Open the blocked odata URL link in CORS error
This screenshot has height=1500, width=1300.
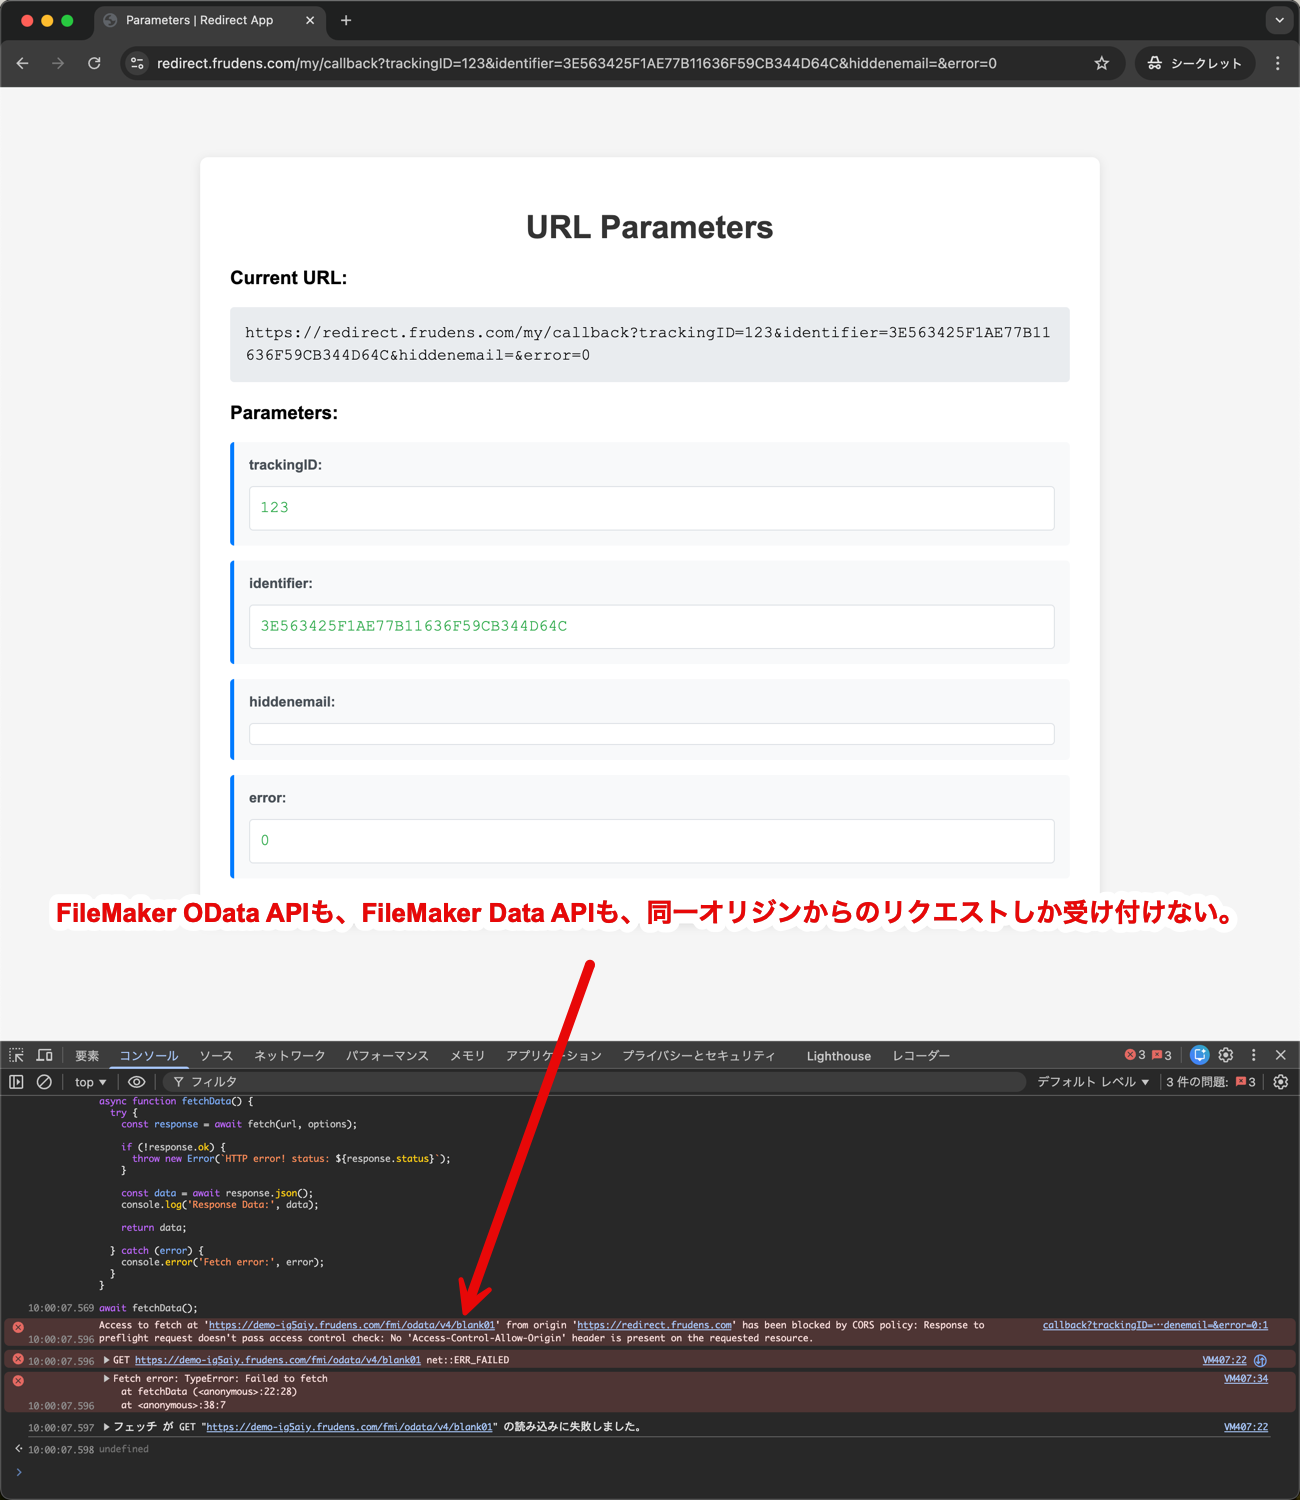[x=351, y=1325]
